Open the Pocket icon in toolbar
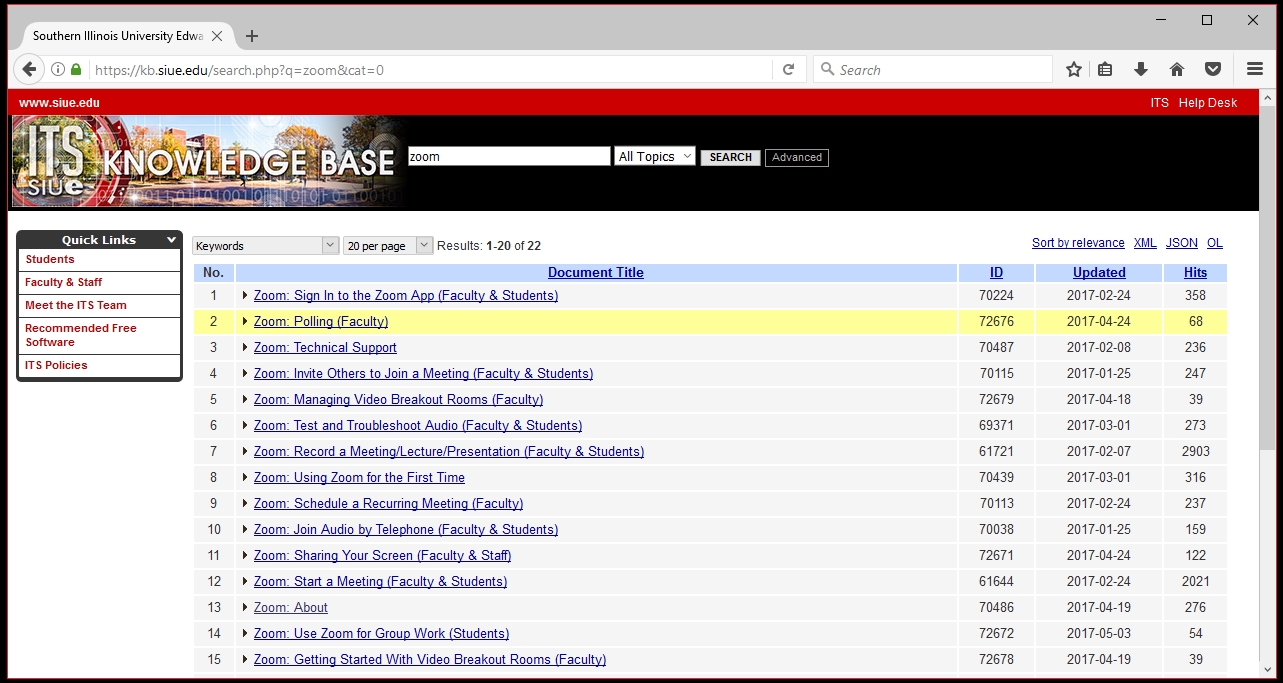 1212,69
